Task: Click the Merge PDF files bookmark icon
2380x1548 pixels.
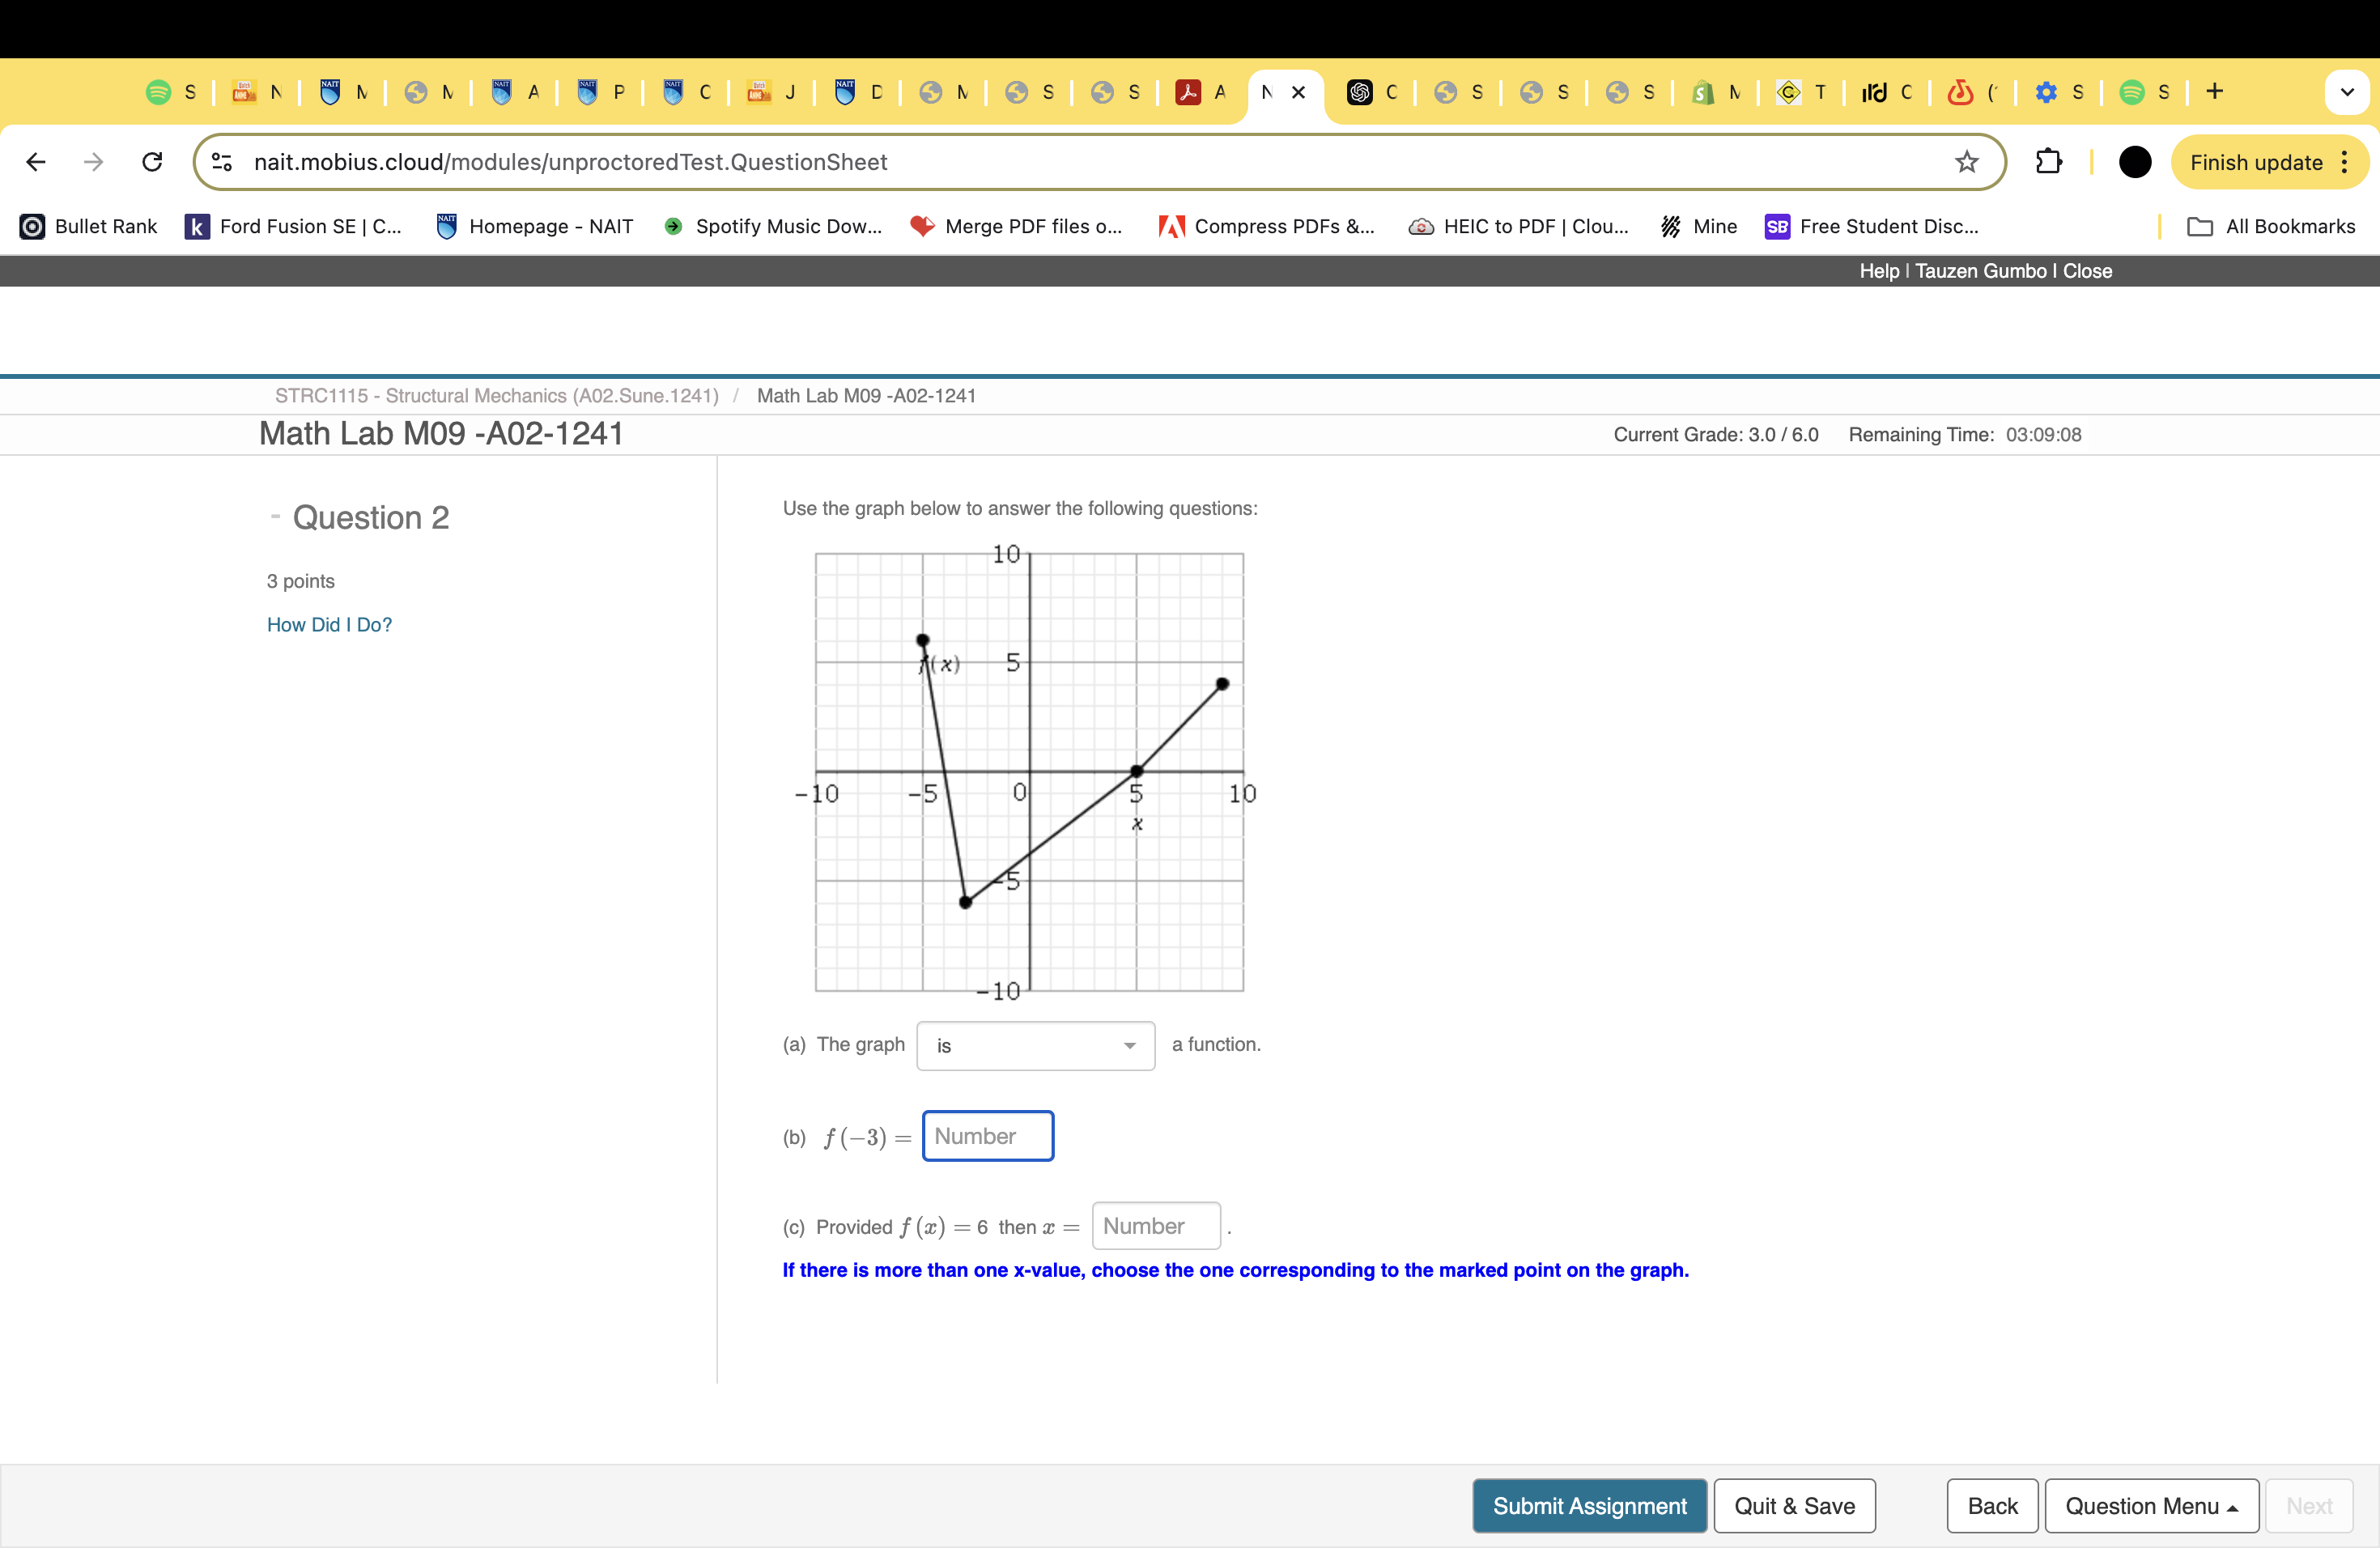Action: pyautogui.click(x=918, y=226)
